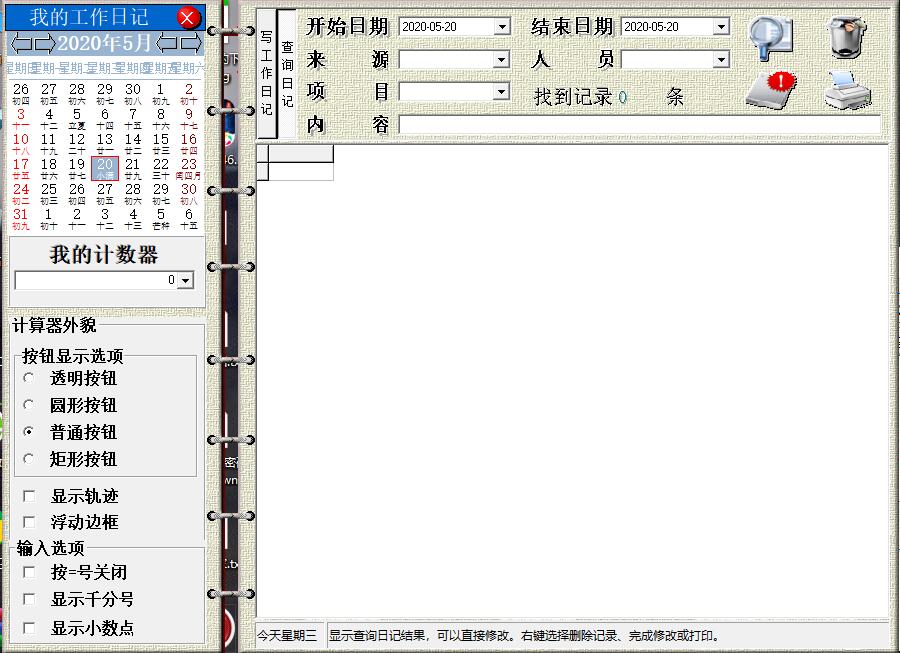
Task: Select the 透明按钮 radio option
Action: [x=29, y=378]
